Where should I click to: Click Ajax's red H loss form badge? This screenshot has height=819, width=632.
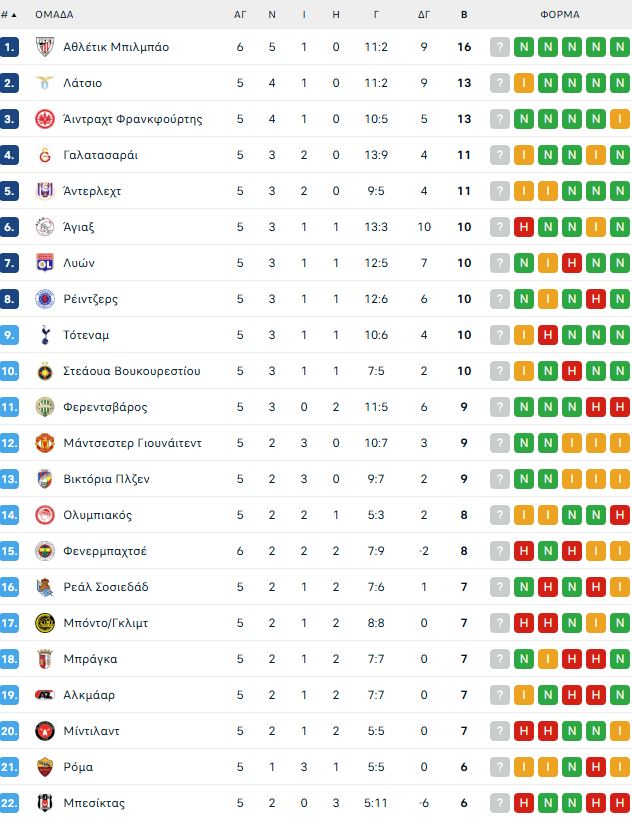(x=524, y=227)
